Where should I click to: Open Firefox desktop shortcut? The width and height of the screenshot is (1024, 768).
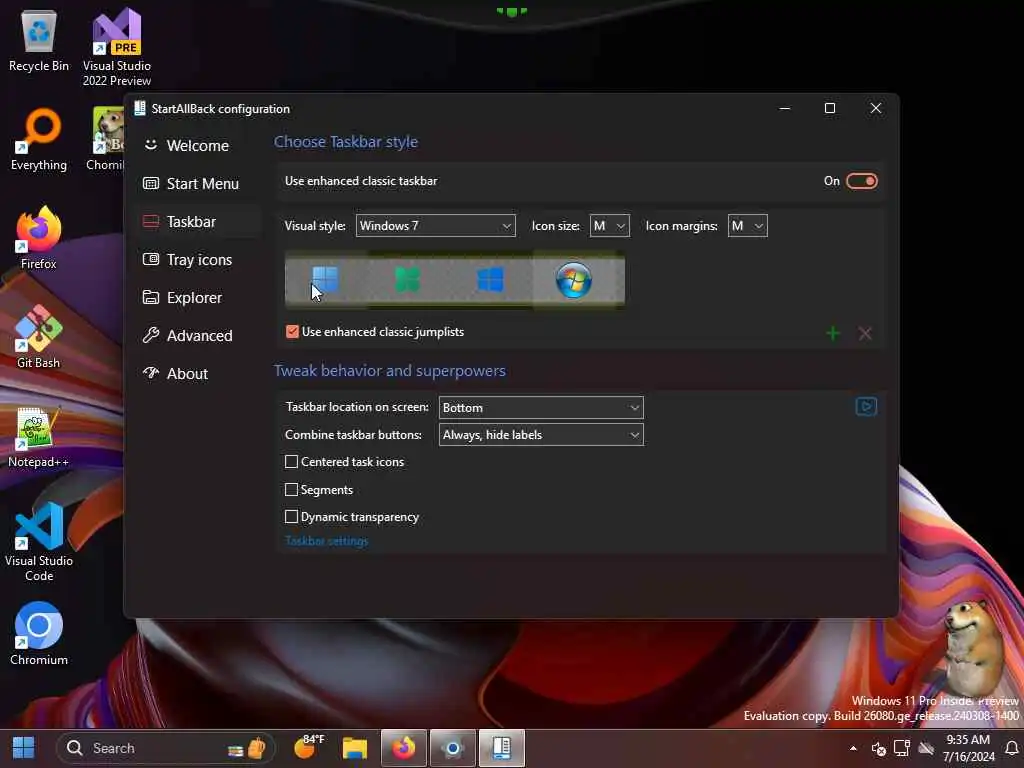pyautogui.click(x=39, y=238)
